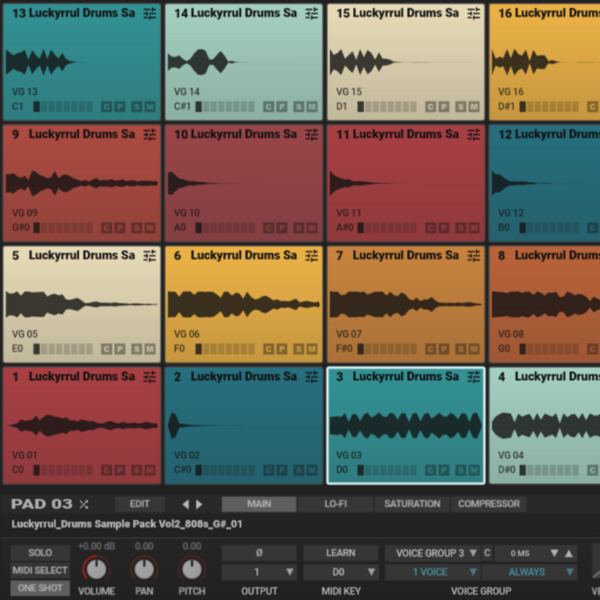Select pad 2 waveform

[207, 425]
